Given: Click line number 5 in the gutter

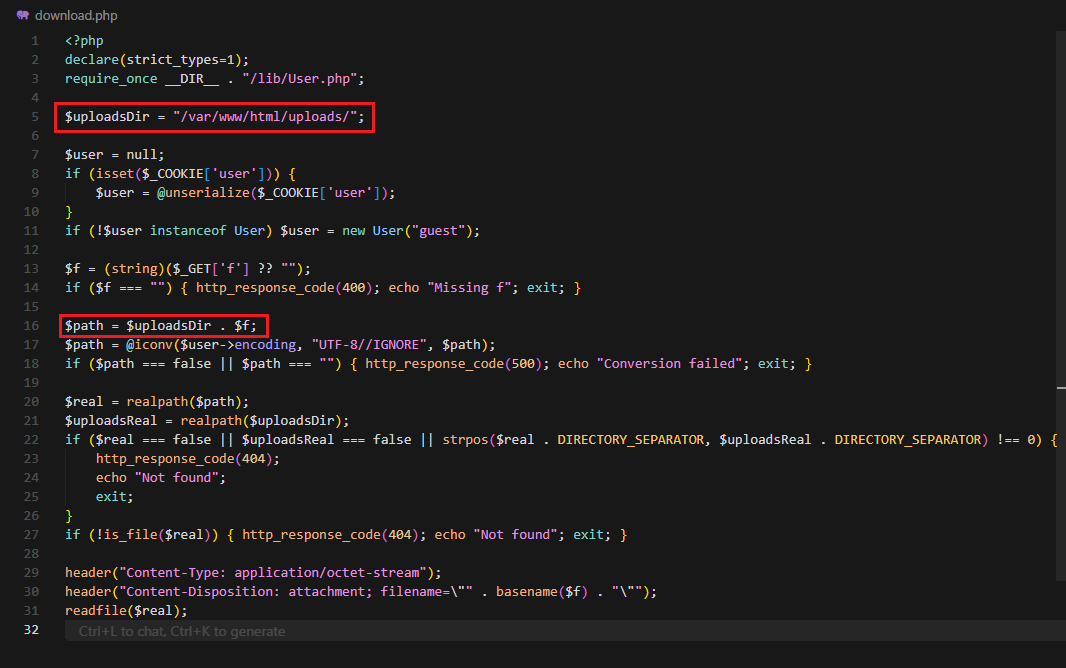Looking at the screenshot, I should (x=34, y=117).
